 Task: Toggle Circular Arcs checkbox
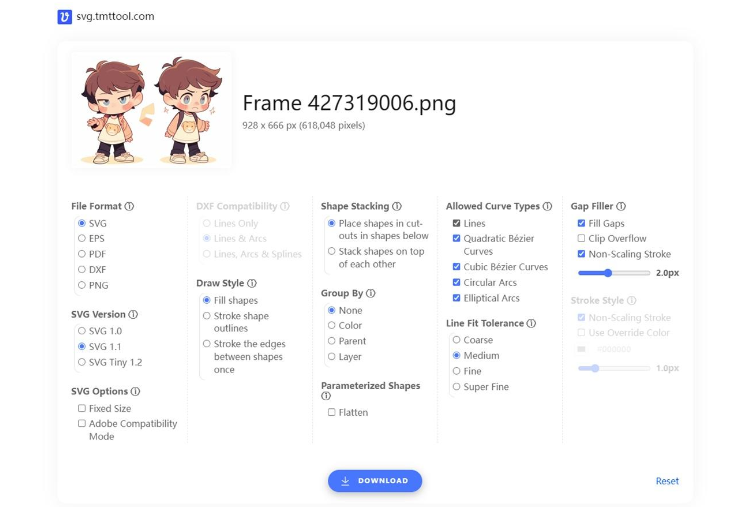coord(457,283)
